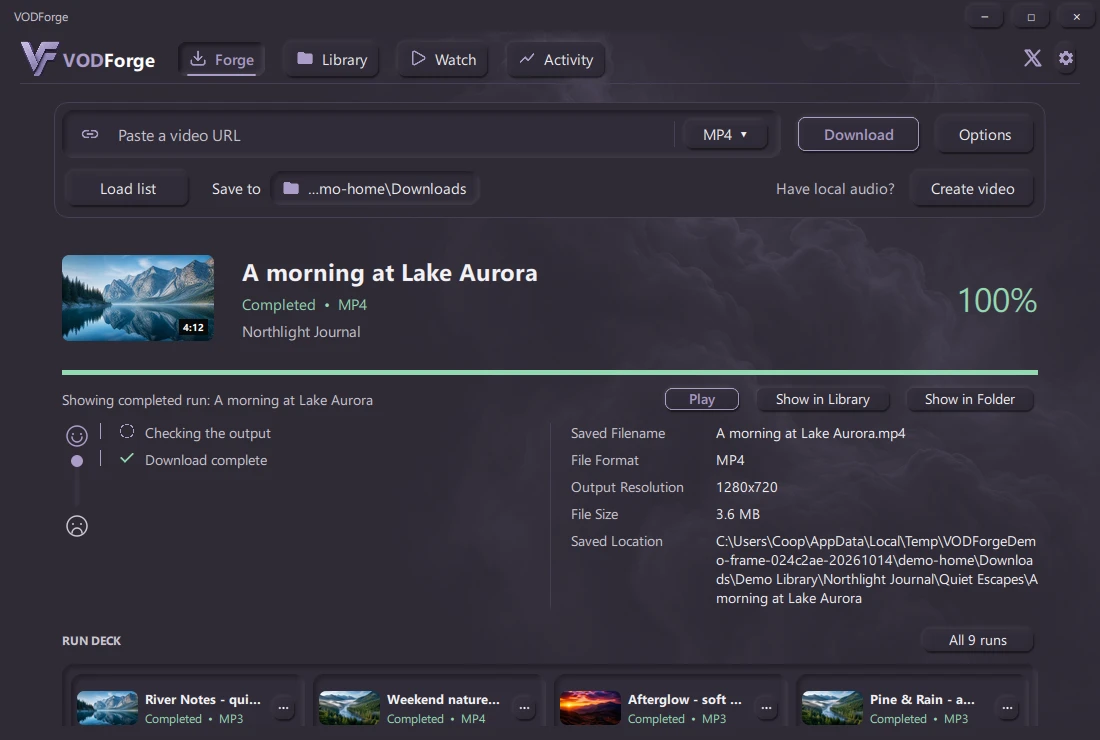The height and width of the screenshot is (740, 1100).
Task: Open the MP4 format dropdown
Action: [x=725, y=135]
